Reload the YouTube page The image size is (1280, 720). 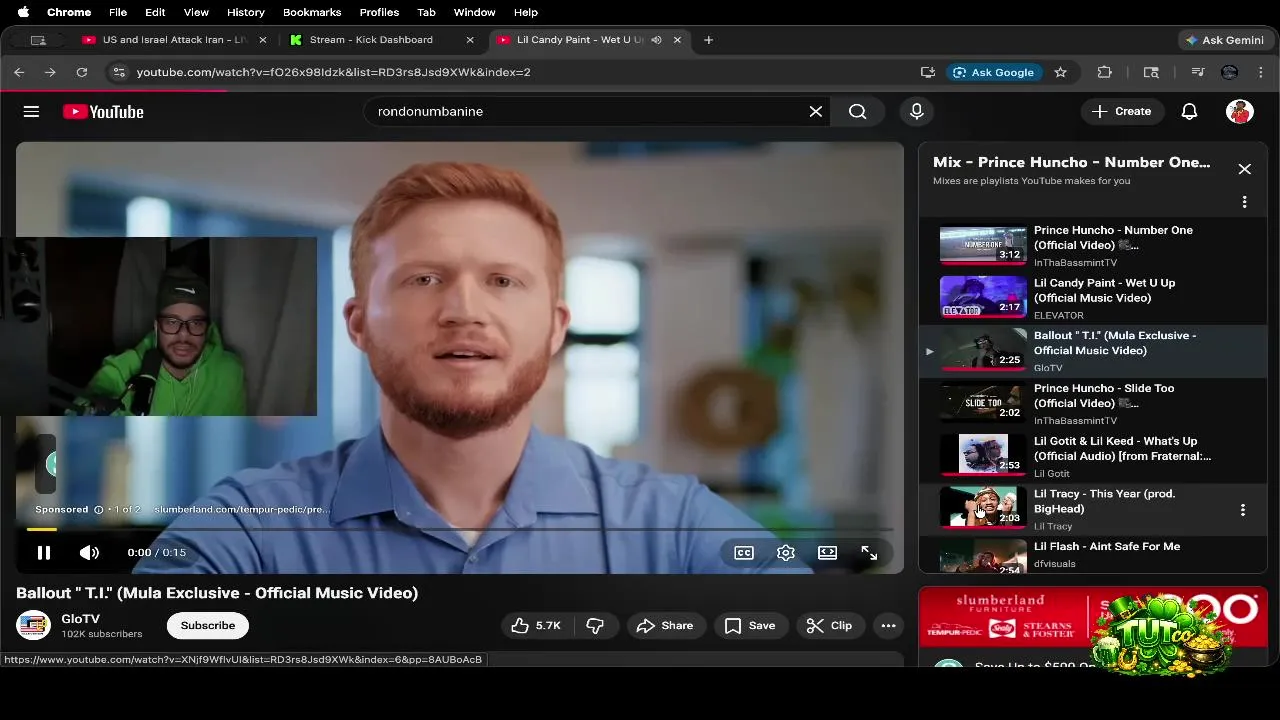pyautogui.click(x=82, y=72)
